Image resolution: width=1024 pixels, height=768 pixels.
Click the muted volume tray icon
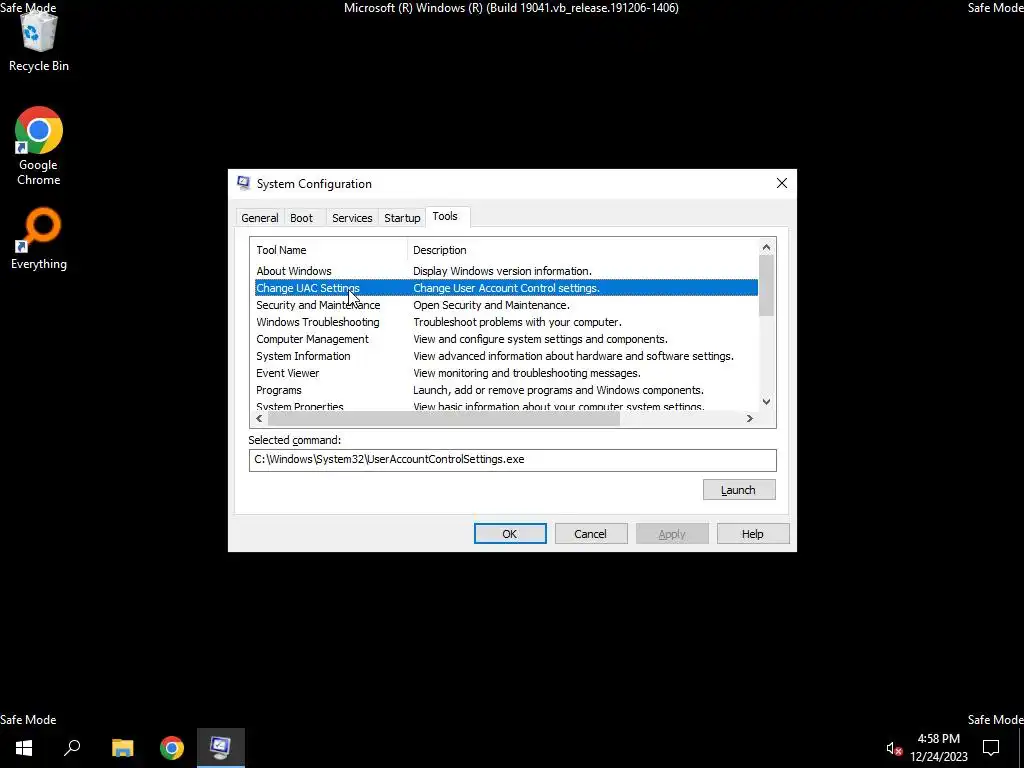tap(893, 748)
